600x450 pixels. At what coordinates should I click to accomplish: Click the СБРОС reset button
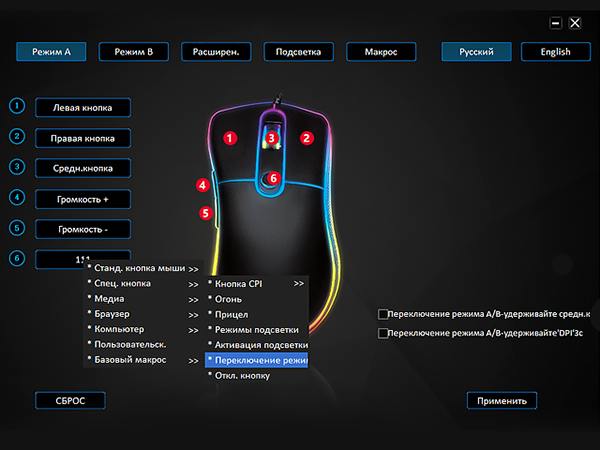point(70,401)
